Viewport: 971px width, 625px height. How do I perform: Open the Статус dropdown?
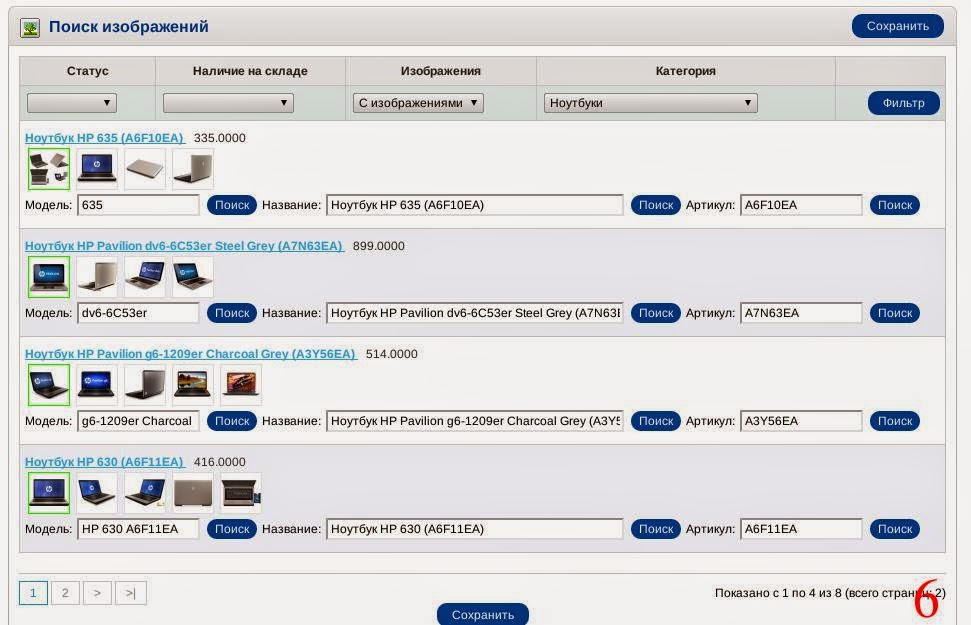click(72, 103)
